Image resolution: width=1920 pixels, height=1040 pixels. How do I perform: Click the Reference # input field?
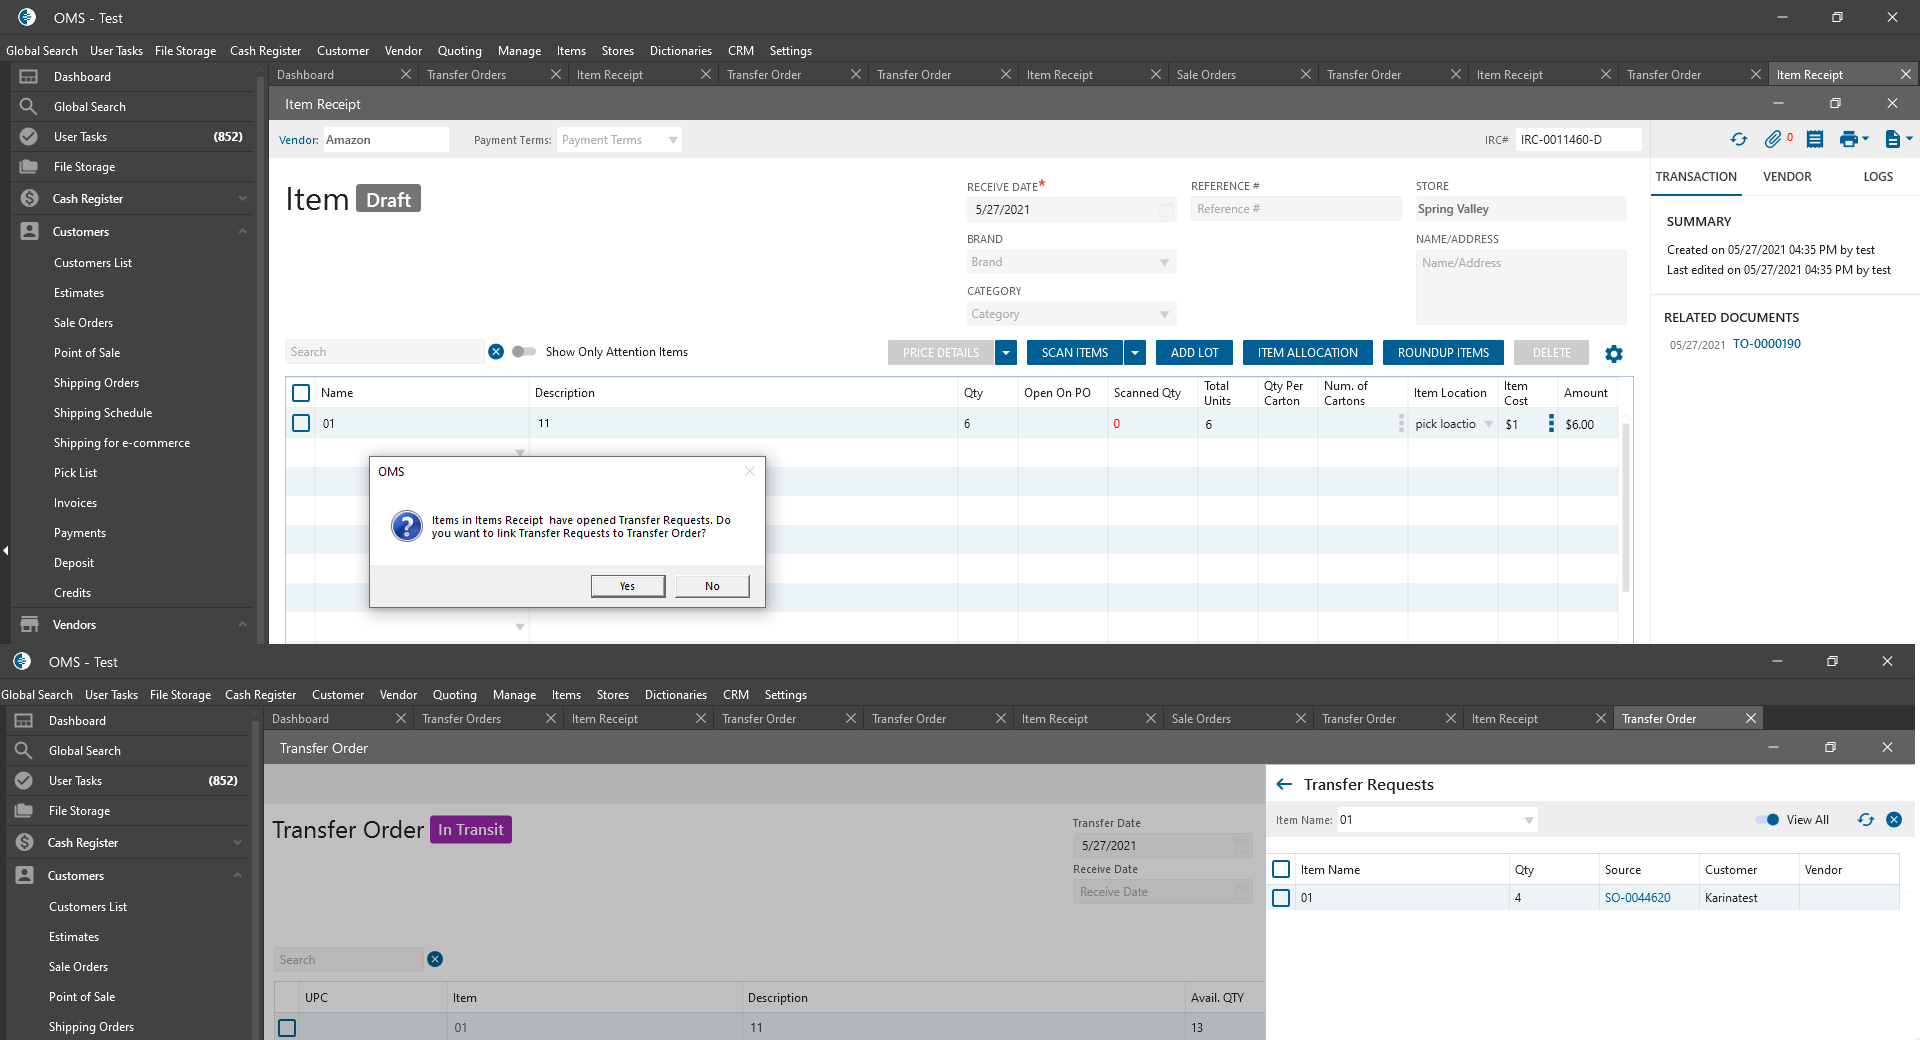tap(1295, 210)
